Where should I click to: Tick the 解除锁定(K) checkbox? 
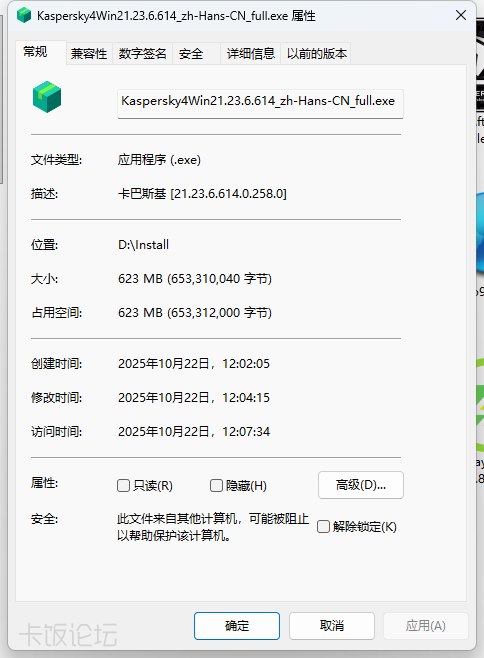tap(323, 526)
